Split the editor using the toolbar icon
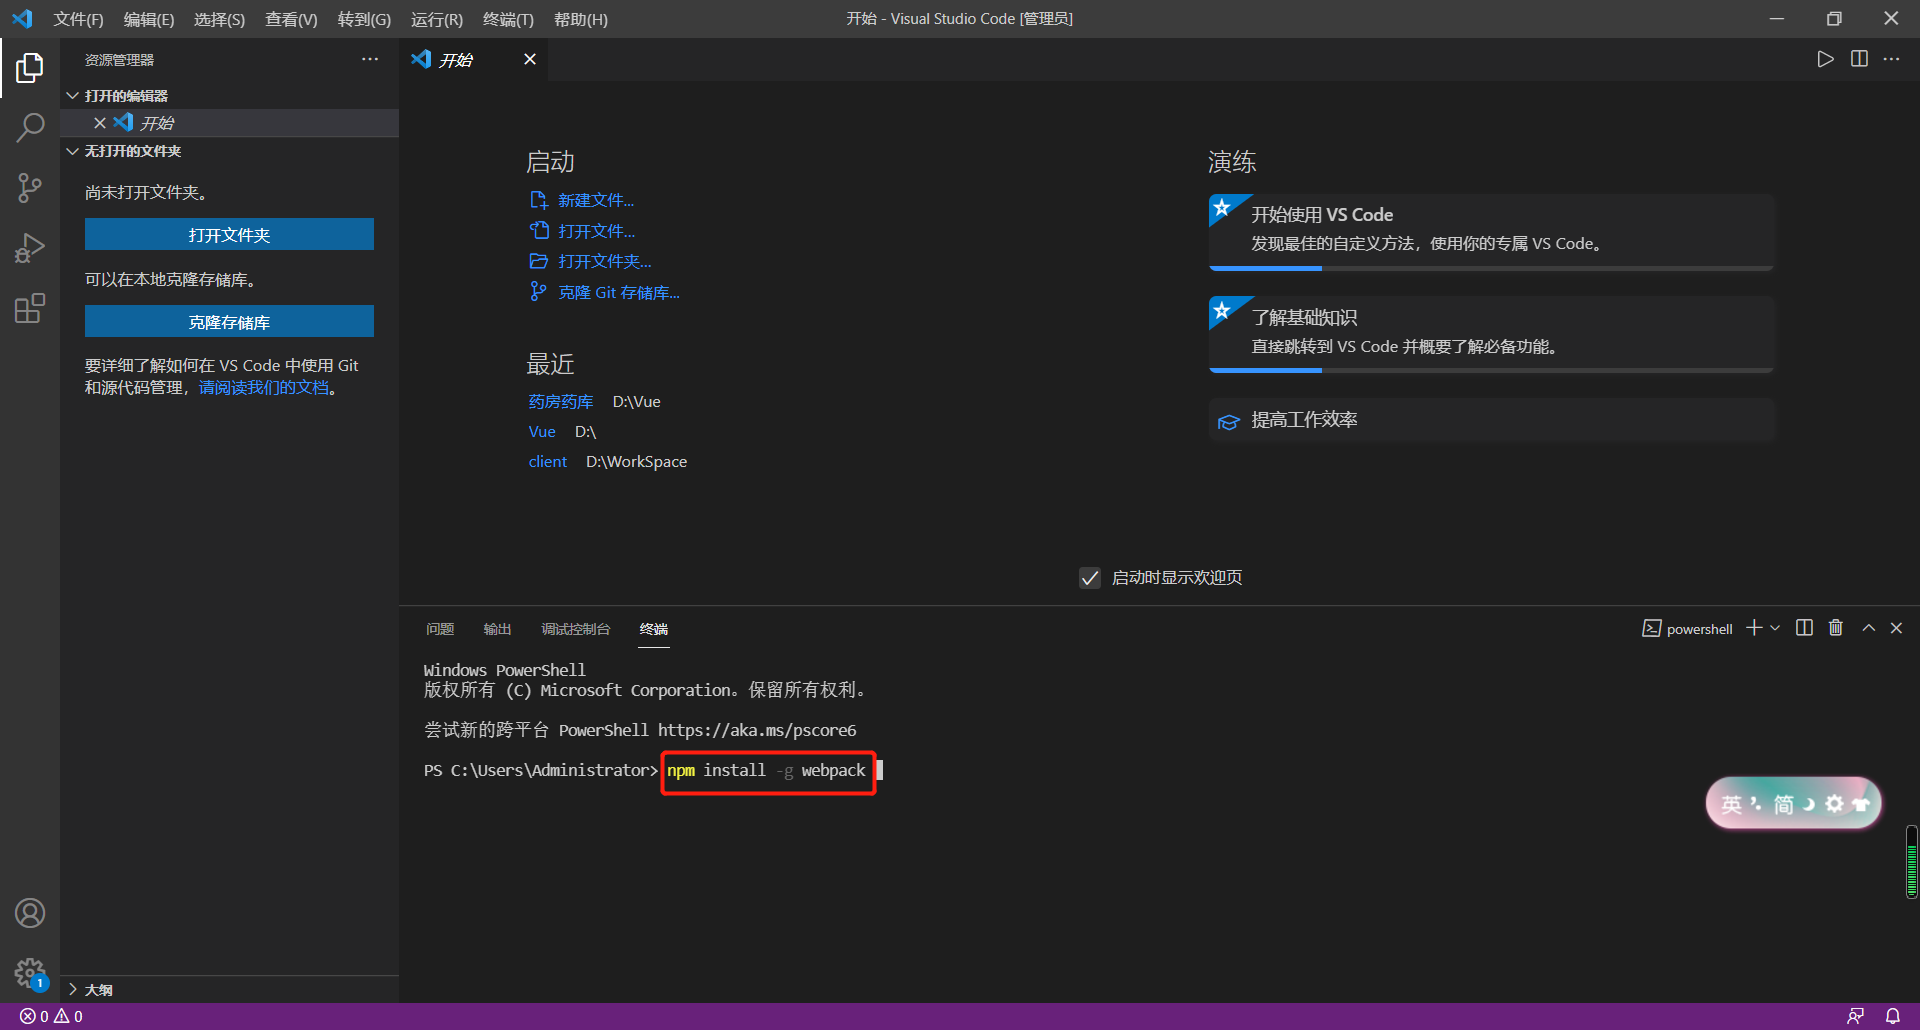The height and width of the screenshot is (1030, 1920). point(1859,59)
